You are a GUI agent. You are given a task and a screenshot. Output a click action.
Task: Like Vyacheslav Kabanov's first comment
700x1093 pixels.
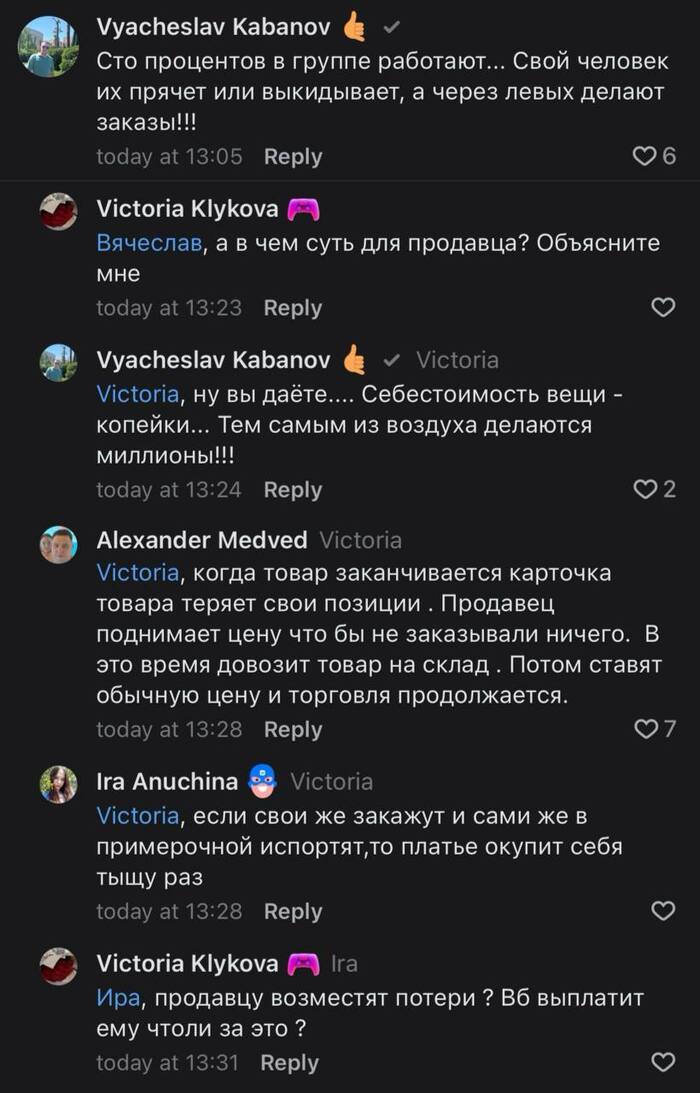pyautogui.click(x=646, y=156)
